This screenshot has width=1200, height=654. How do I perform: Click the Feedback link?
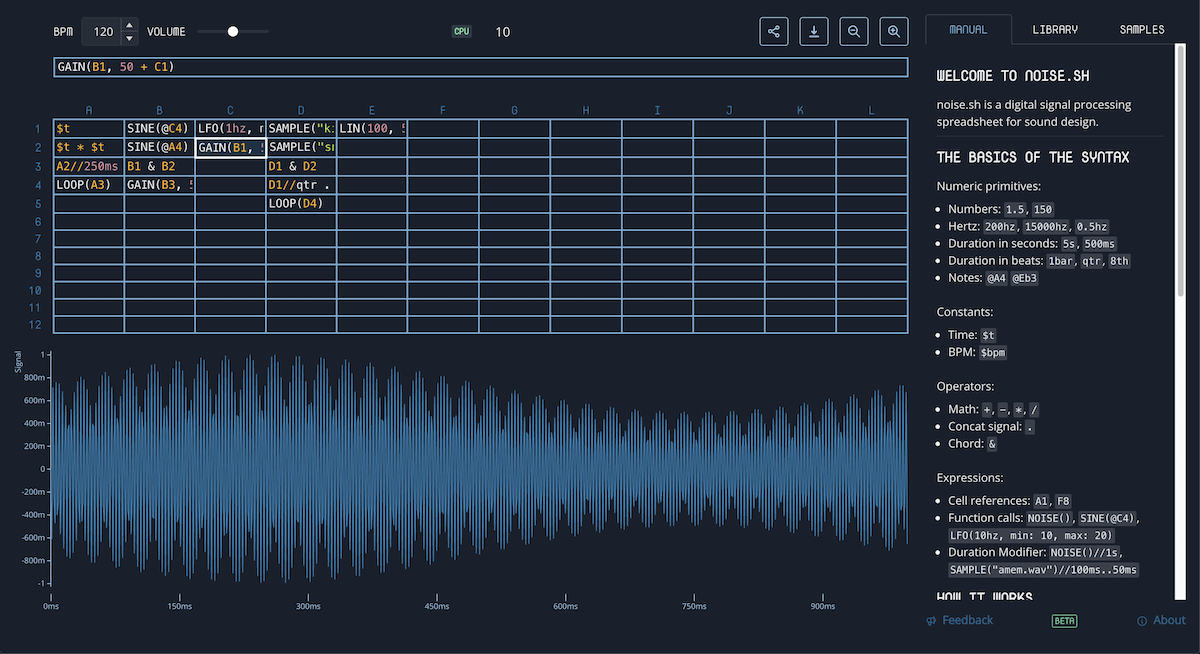click(967, 620)
